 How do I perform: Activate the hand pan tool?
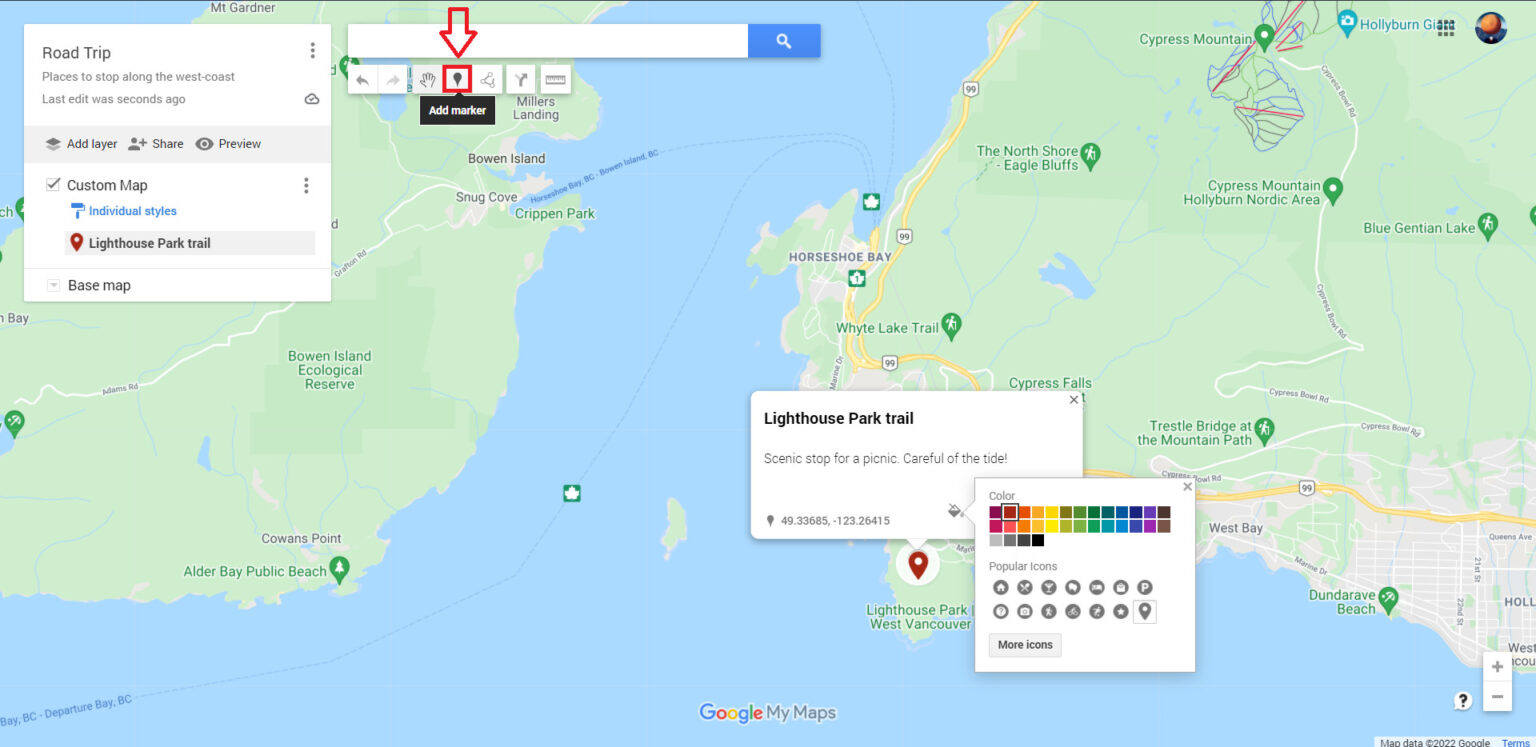(x=427, y=78)
